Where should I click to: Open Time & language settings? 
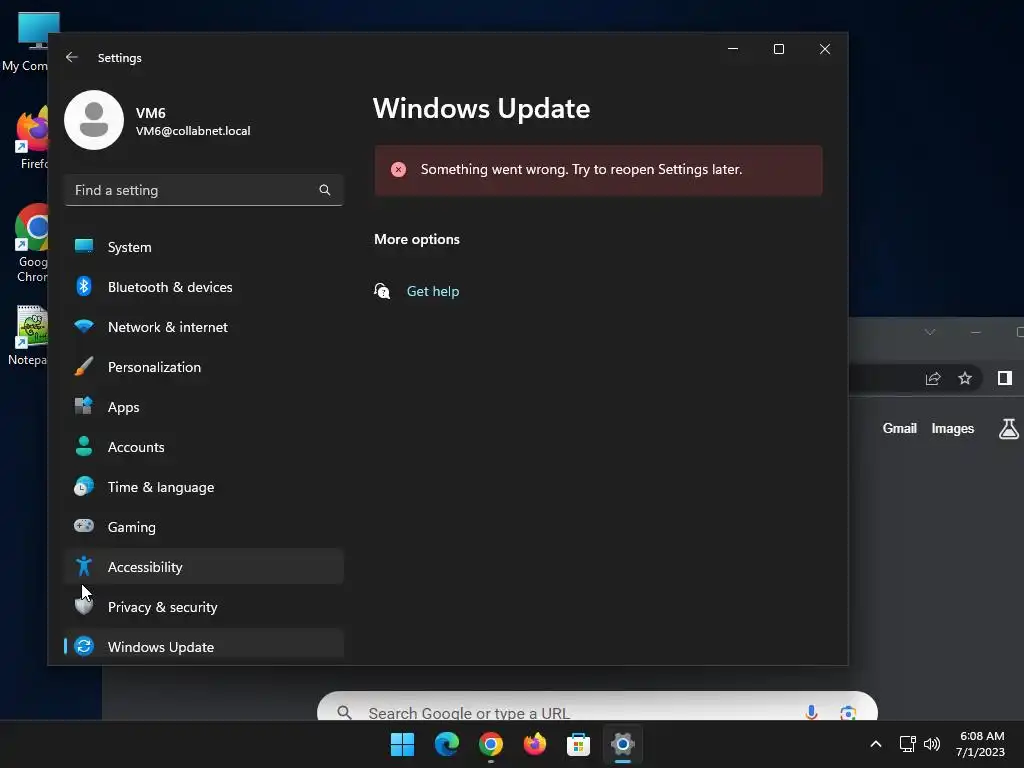pyautogui.click(x=204, y=487)
